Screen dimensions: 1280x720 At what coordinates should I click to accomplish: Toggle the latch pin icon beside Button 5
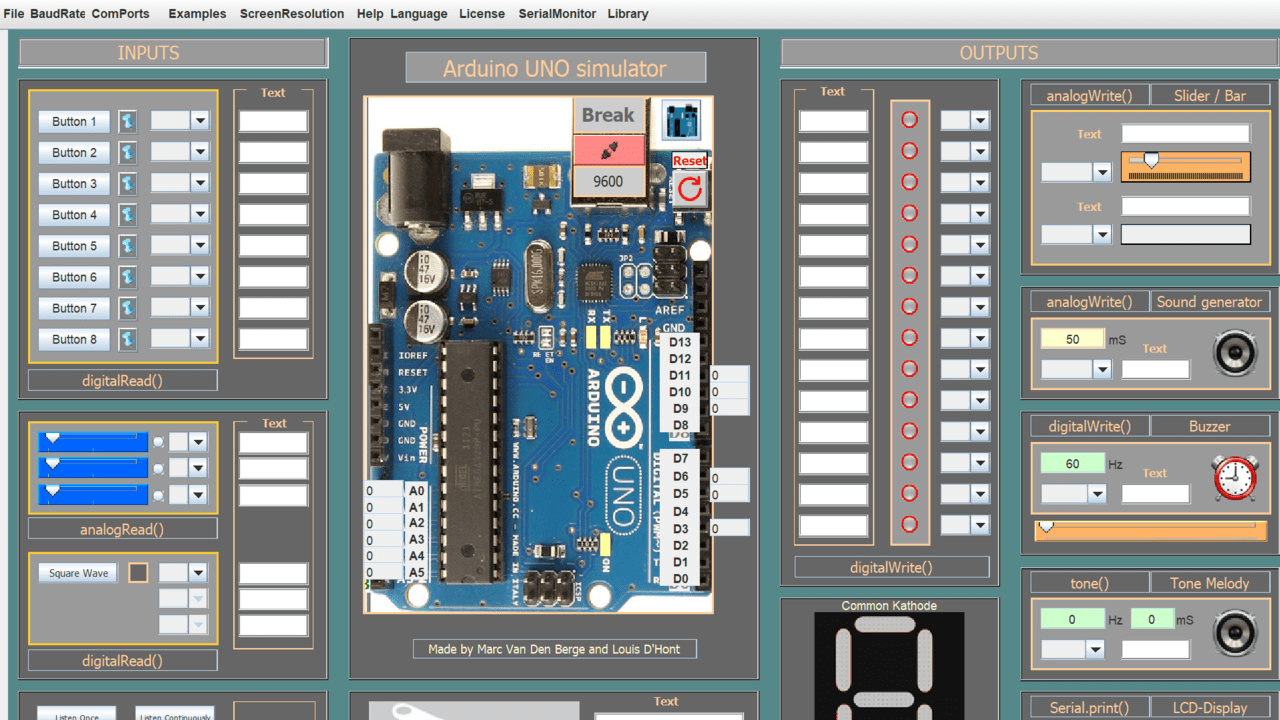[x=127, y=245]
